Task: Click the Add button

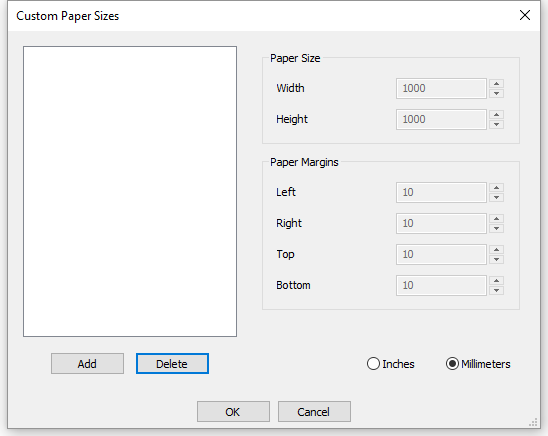Action: coord(87,364)
